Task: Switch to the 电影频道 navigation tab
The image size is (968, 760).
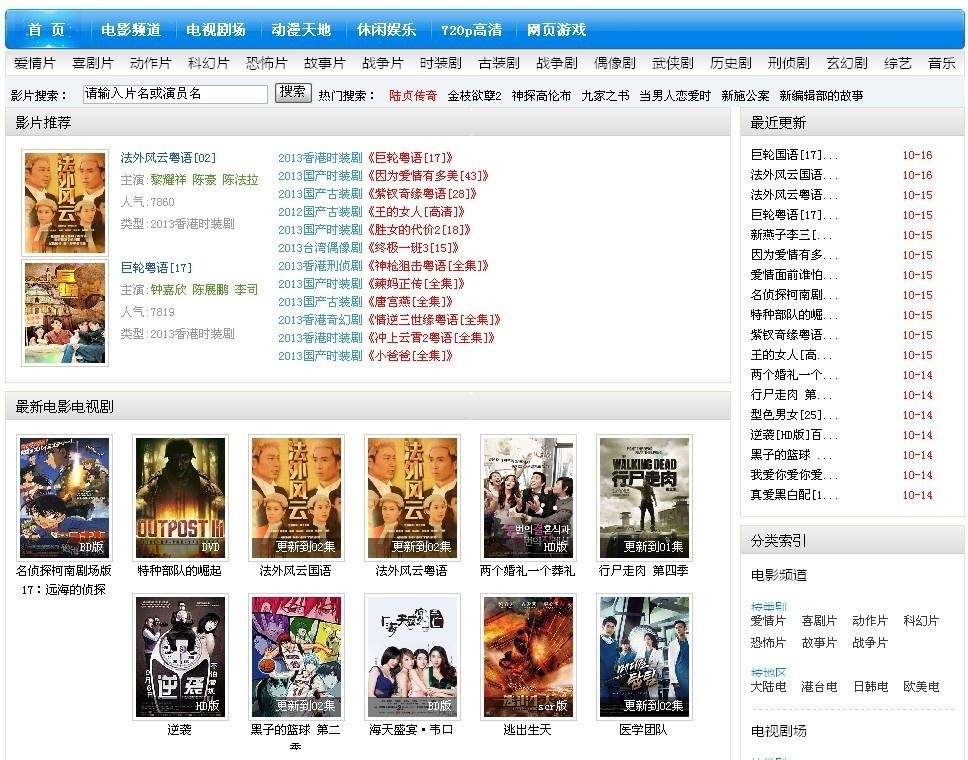Action: coord(131,30)
